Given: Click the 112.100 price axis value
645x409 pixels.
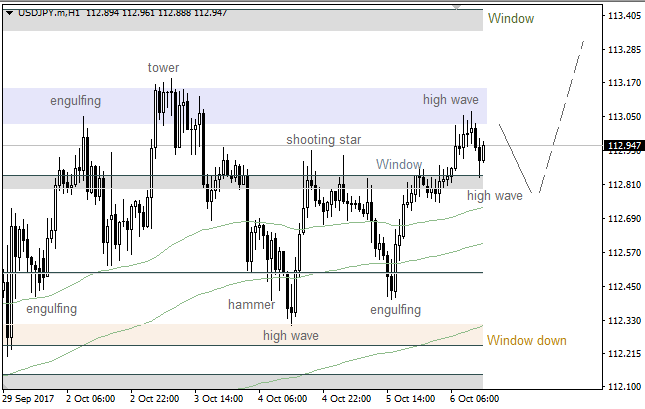Looking at the screenshot, I should [x=624, y=387].
